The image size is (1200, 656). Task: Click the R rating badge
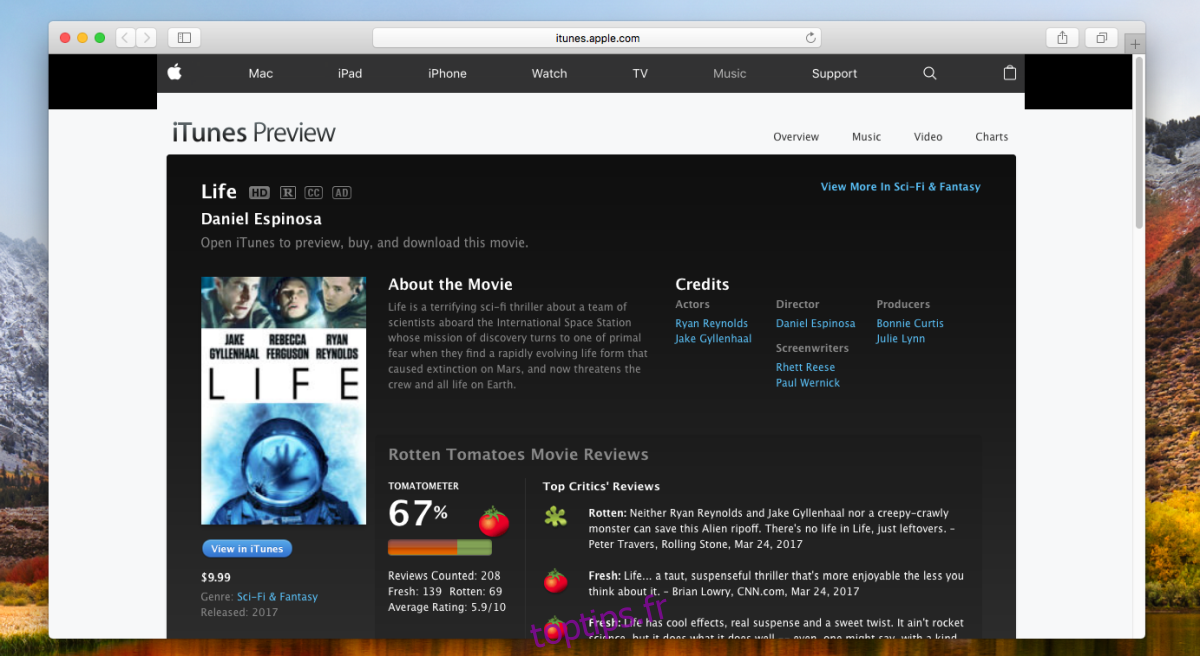tap(288, 193)
